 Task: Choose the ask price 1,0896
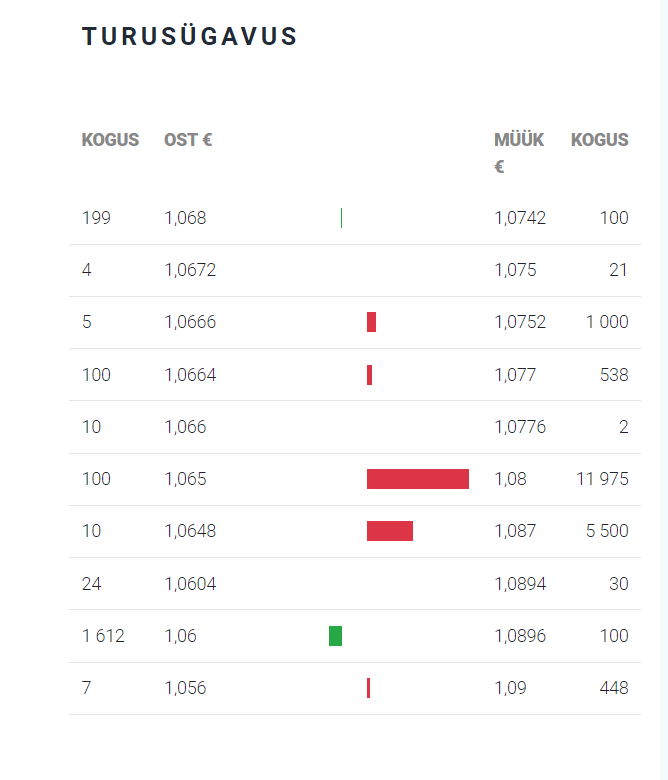click(520, 636)
